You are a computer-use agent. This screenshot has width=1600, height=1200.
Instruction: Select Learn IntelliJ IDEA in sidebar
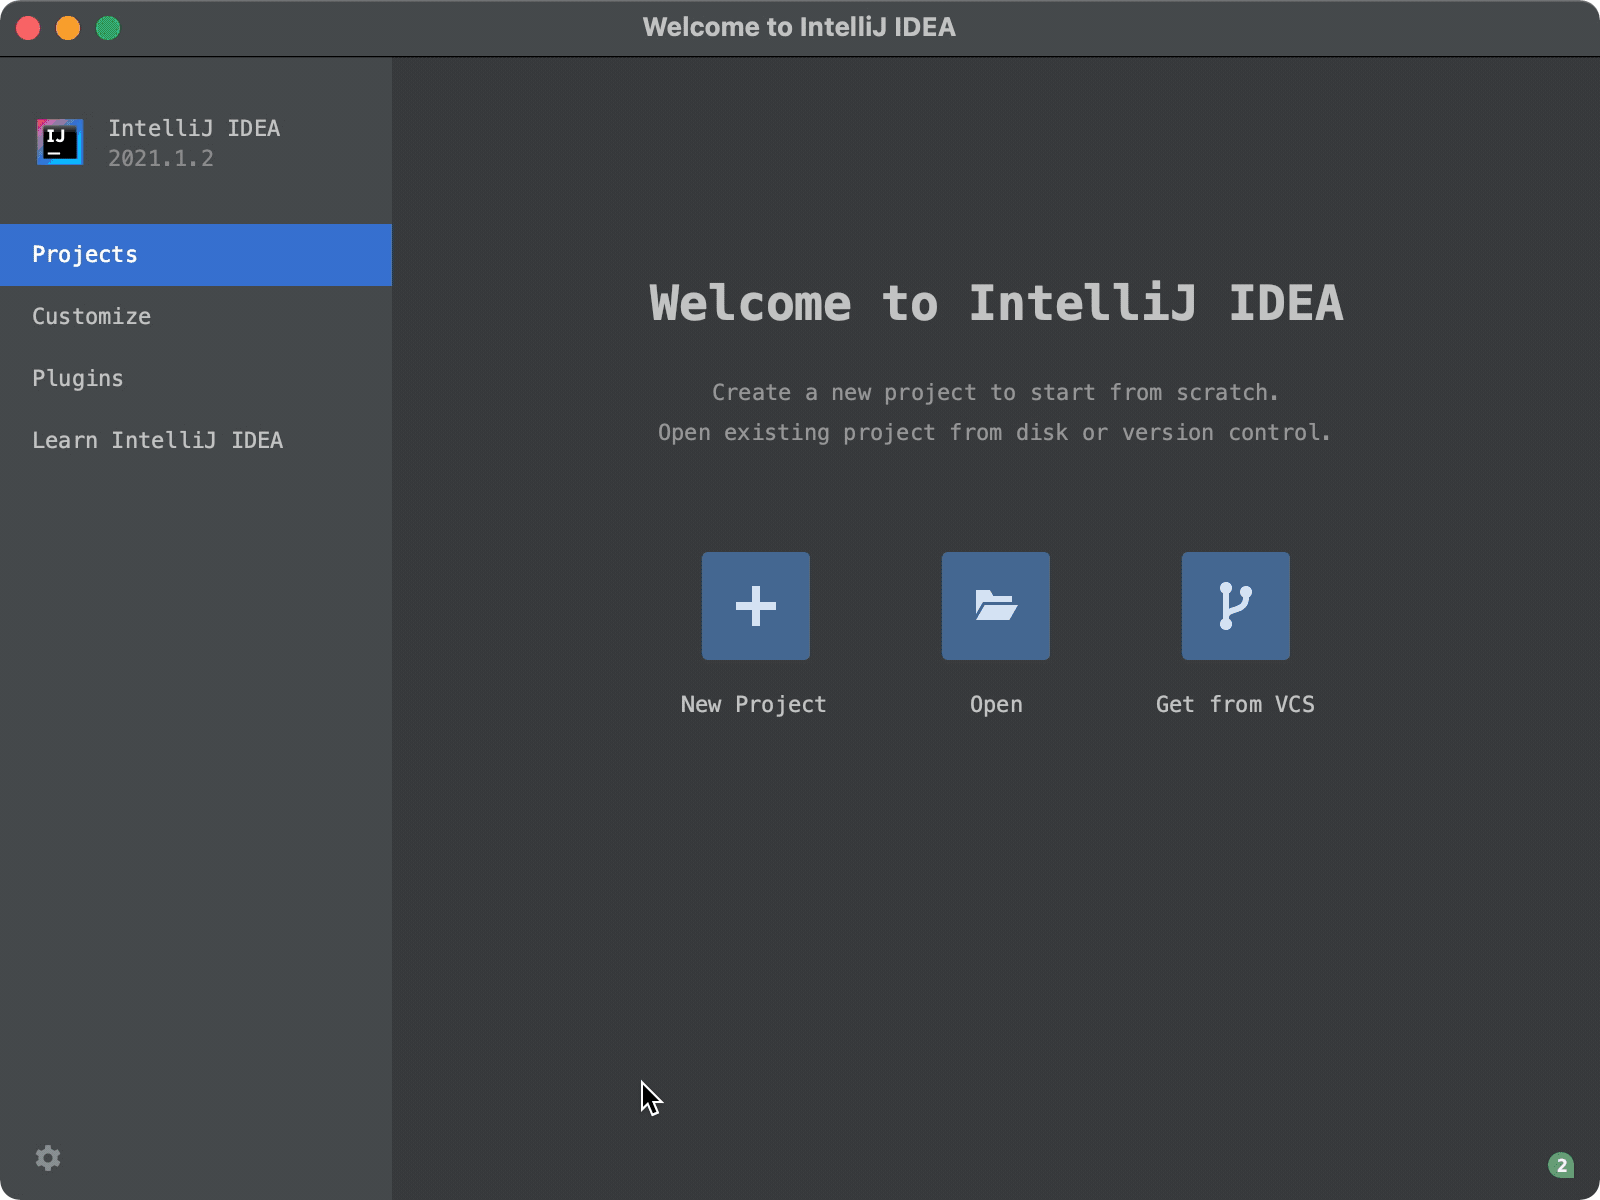pyautogui.click(x=158, y=440)
